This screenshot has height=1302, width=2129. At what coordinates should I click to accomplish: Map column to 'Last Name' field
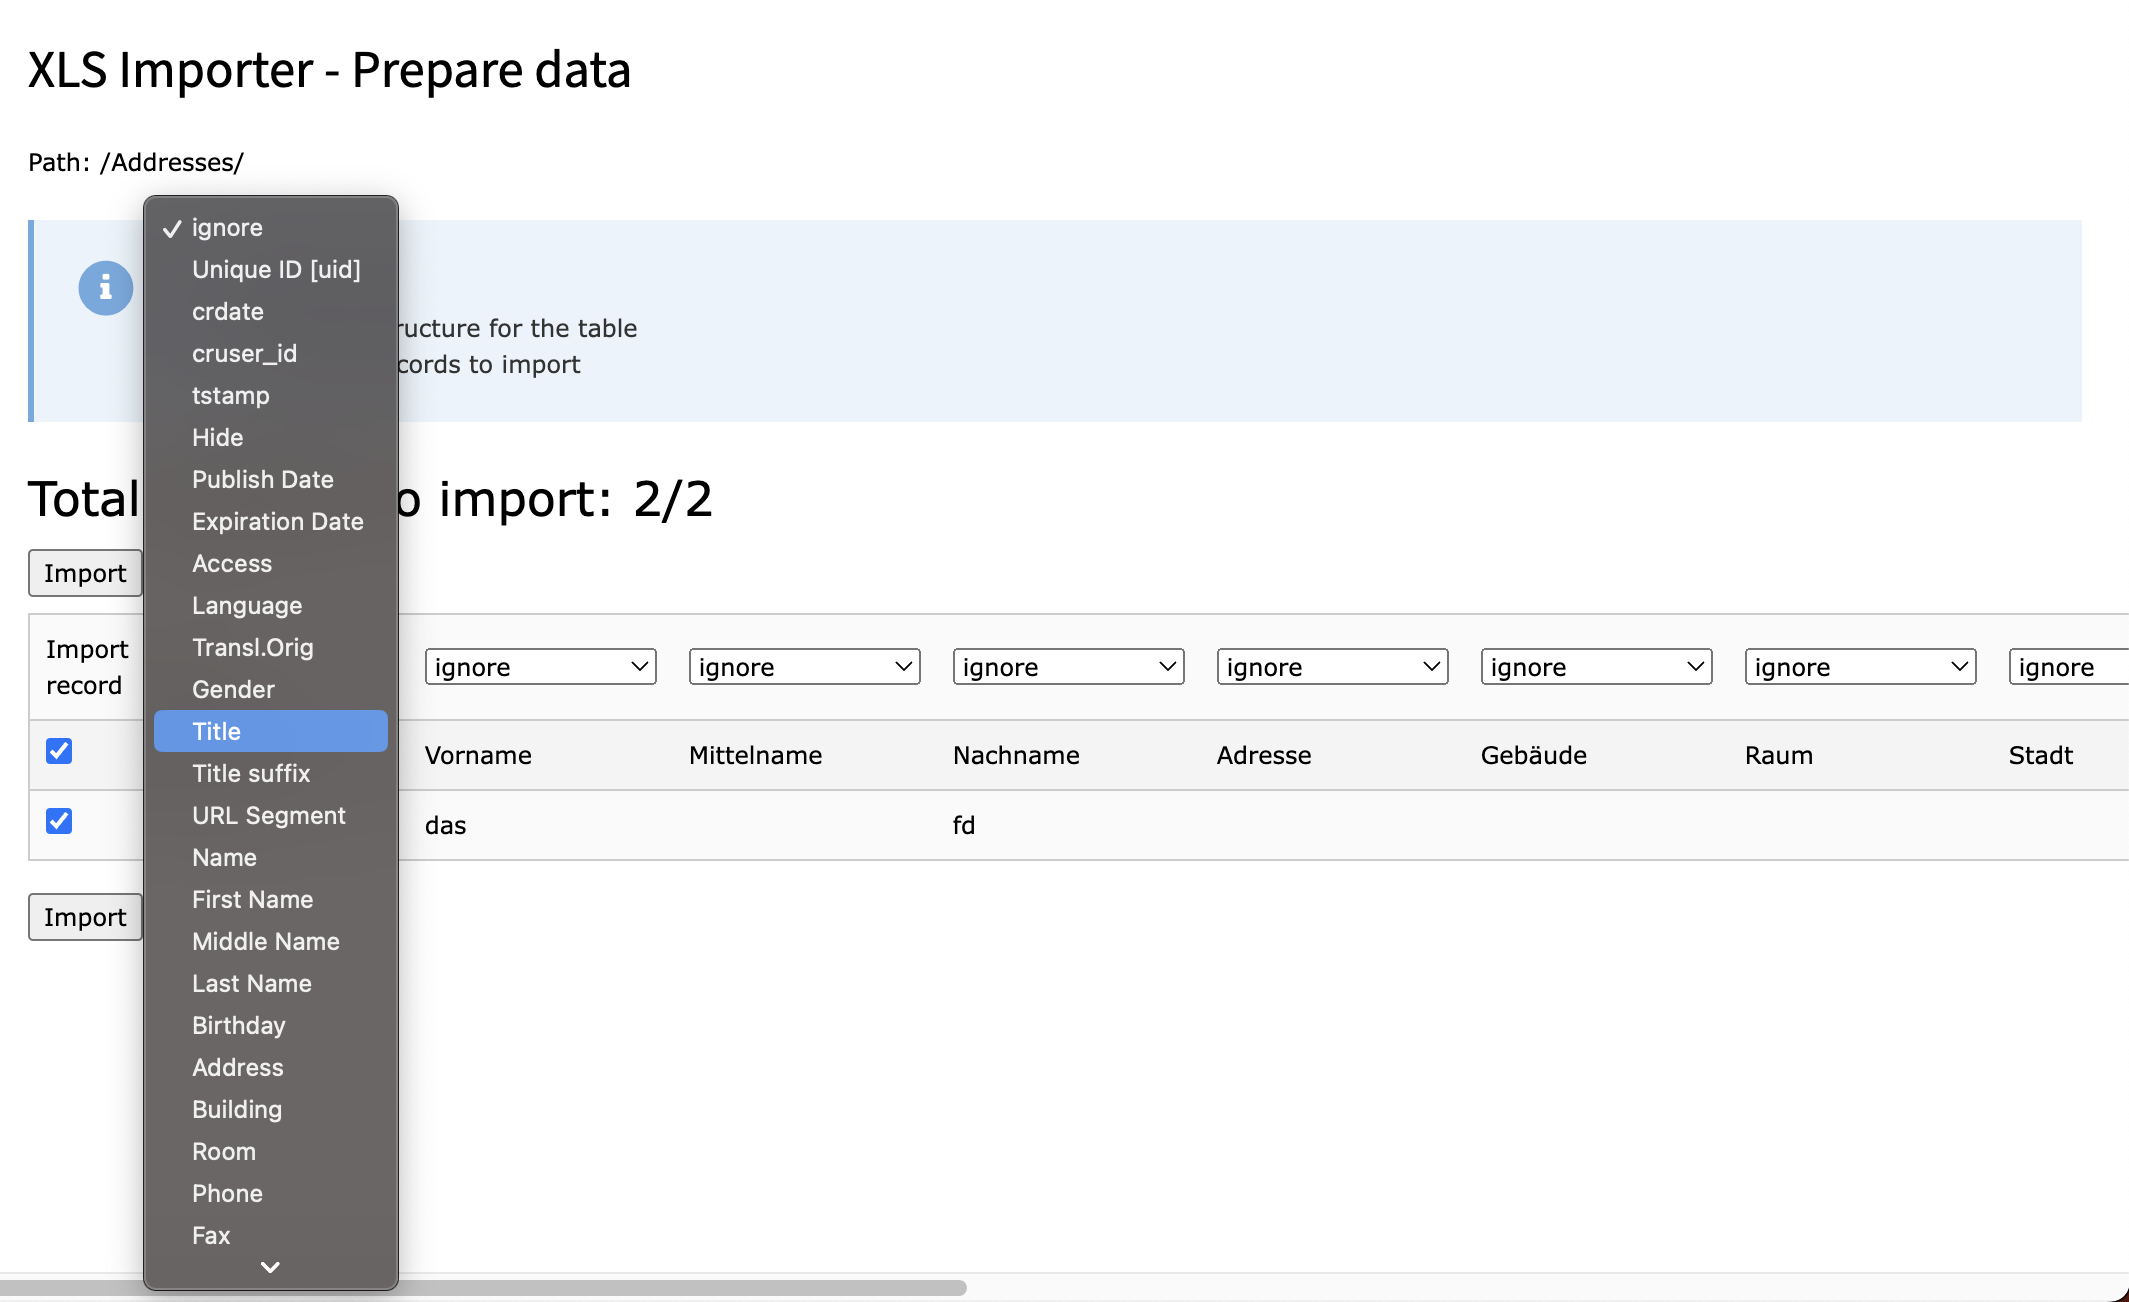pos(271,984)
